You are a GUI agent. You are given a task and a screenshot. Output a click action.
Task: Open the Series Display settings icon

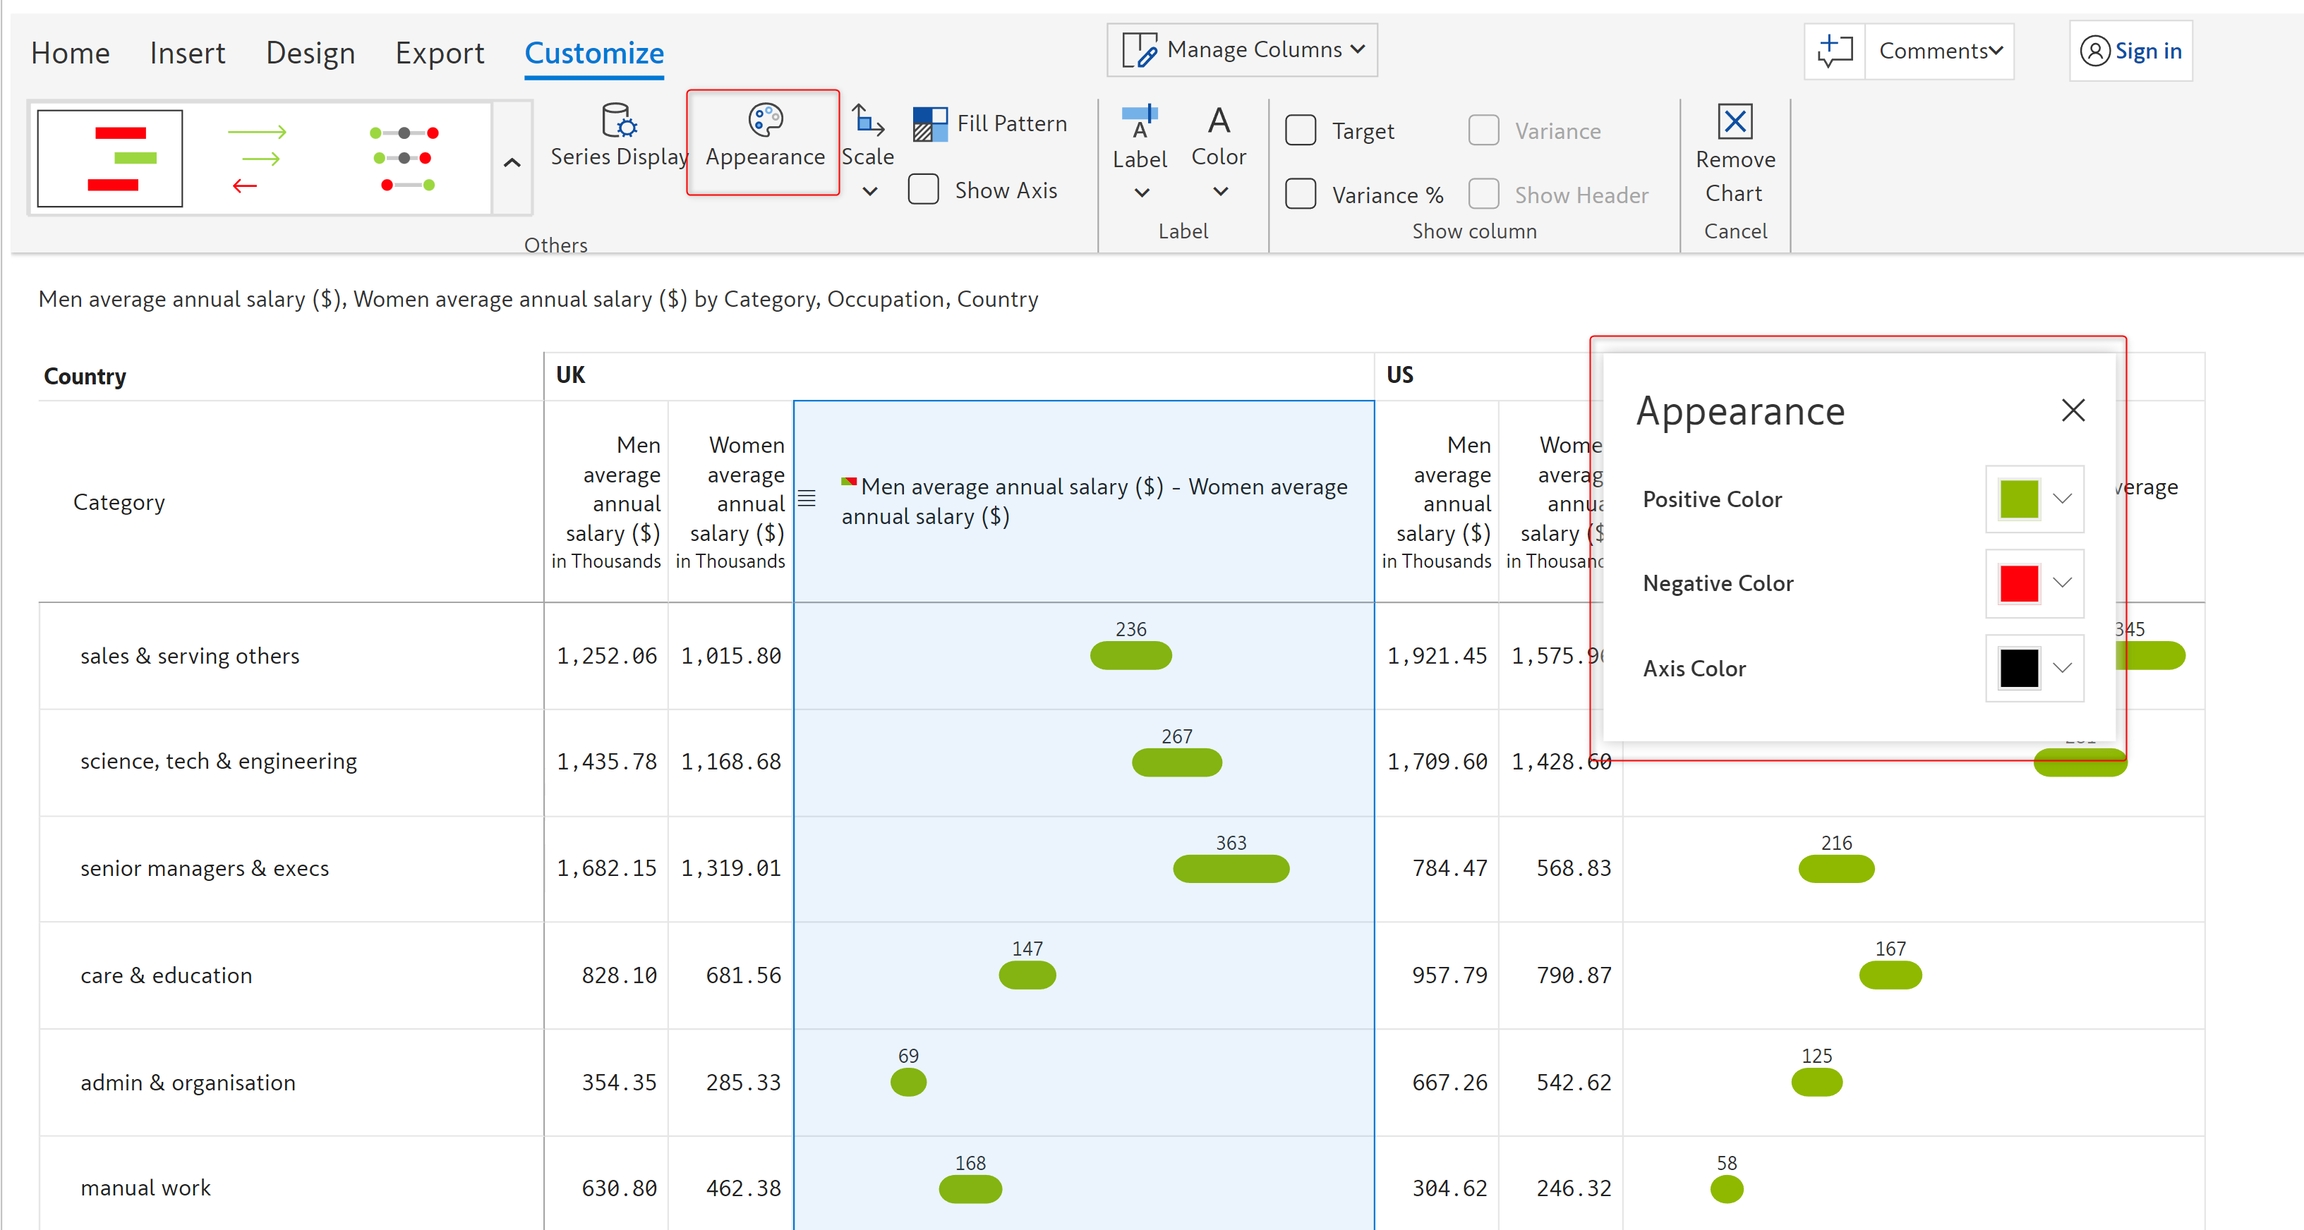(x=619, y=121)
